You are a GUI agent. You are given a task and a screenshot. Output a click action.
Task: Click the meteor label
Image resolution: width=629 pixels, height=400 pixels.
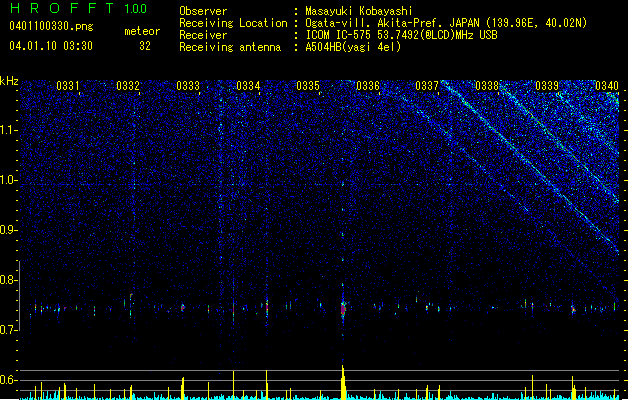pos(142,31)
